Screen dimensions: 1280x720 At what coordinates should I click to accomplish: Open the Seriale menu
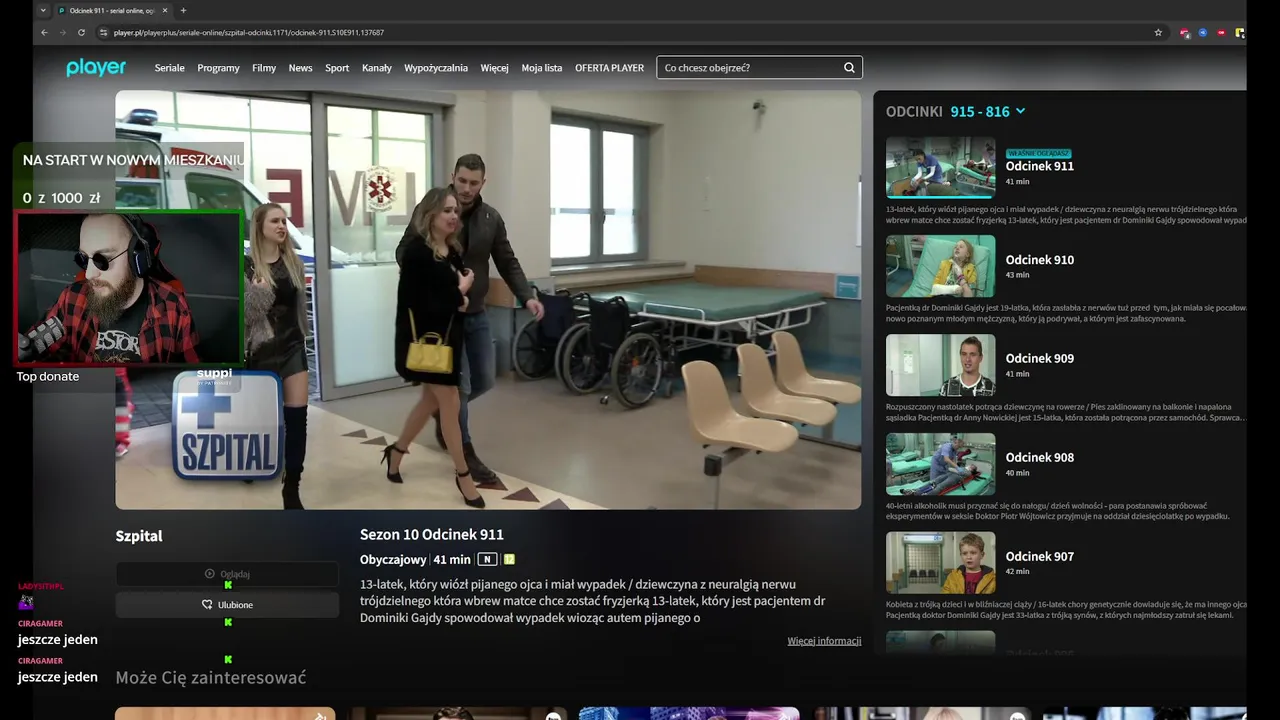[170, 68]
